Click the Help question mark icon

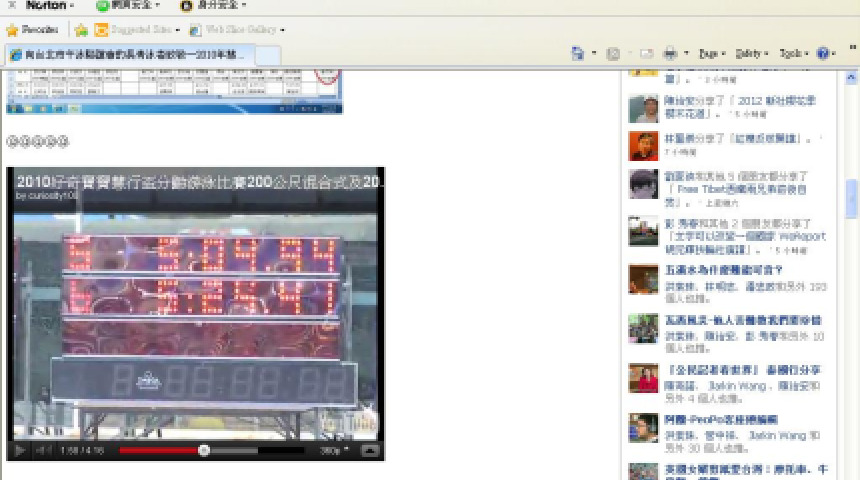[x=823, y=53]
